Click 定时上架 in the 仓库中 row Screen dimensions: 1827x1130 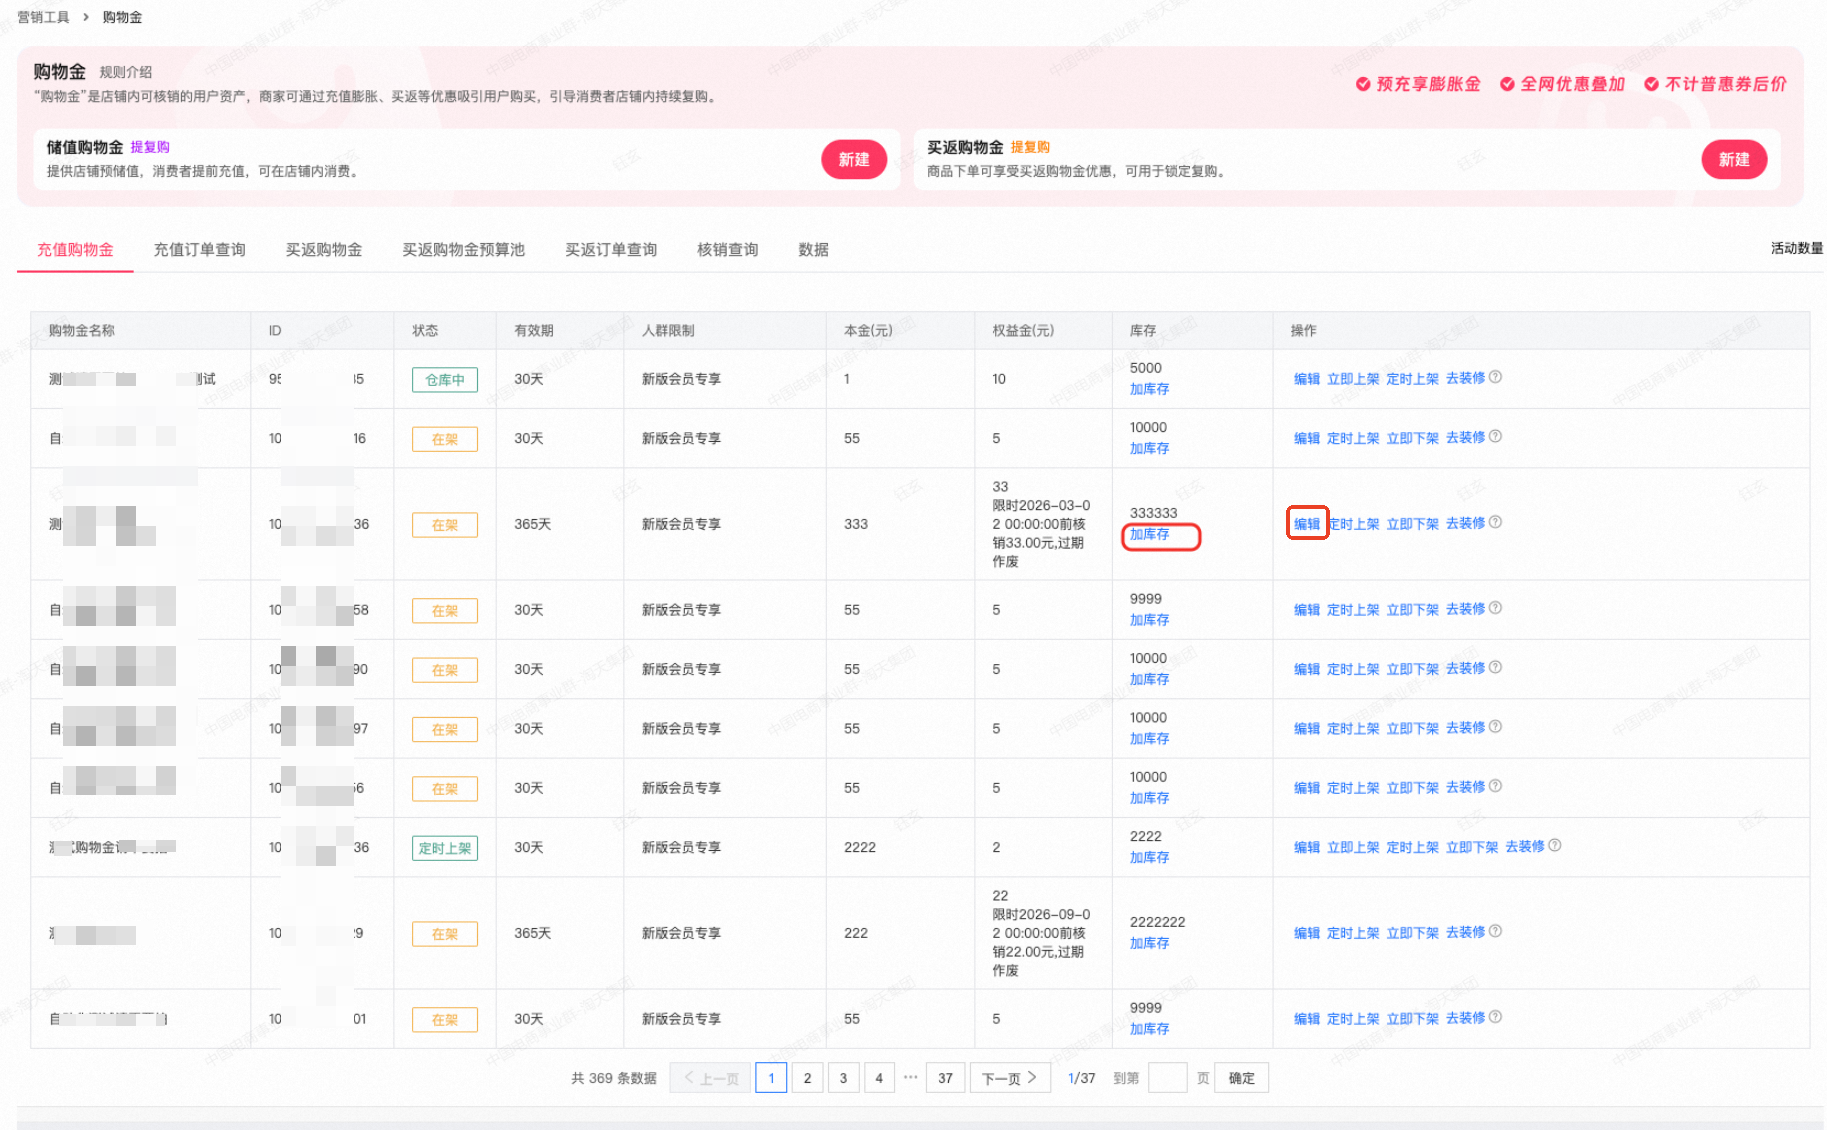(x=1413, y=379)
